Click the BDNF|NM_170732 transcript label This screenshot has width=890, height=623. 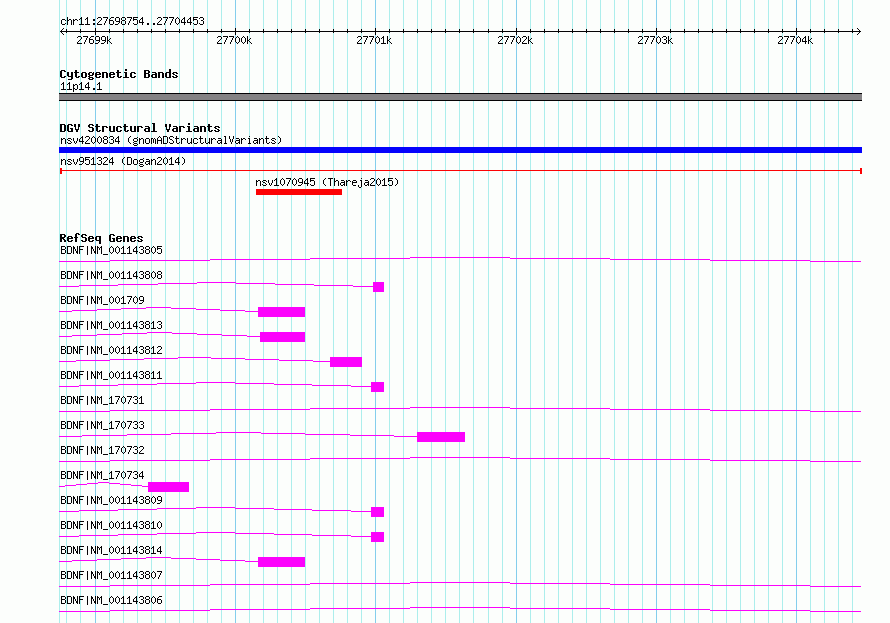pos(102,451)
